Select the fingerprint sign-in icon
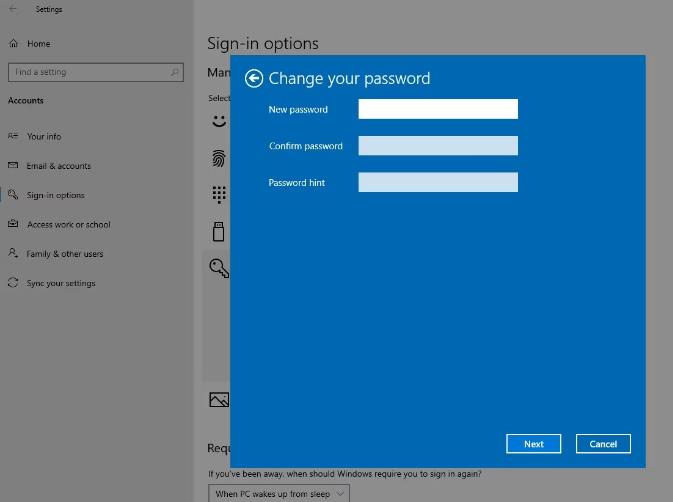 pyautogui.click(x=219, y=158)
